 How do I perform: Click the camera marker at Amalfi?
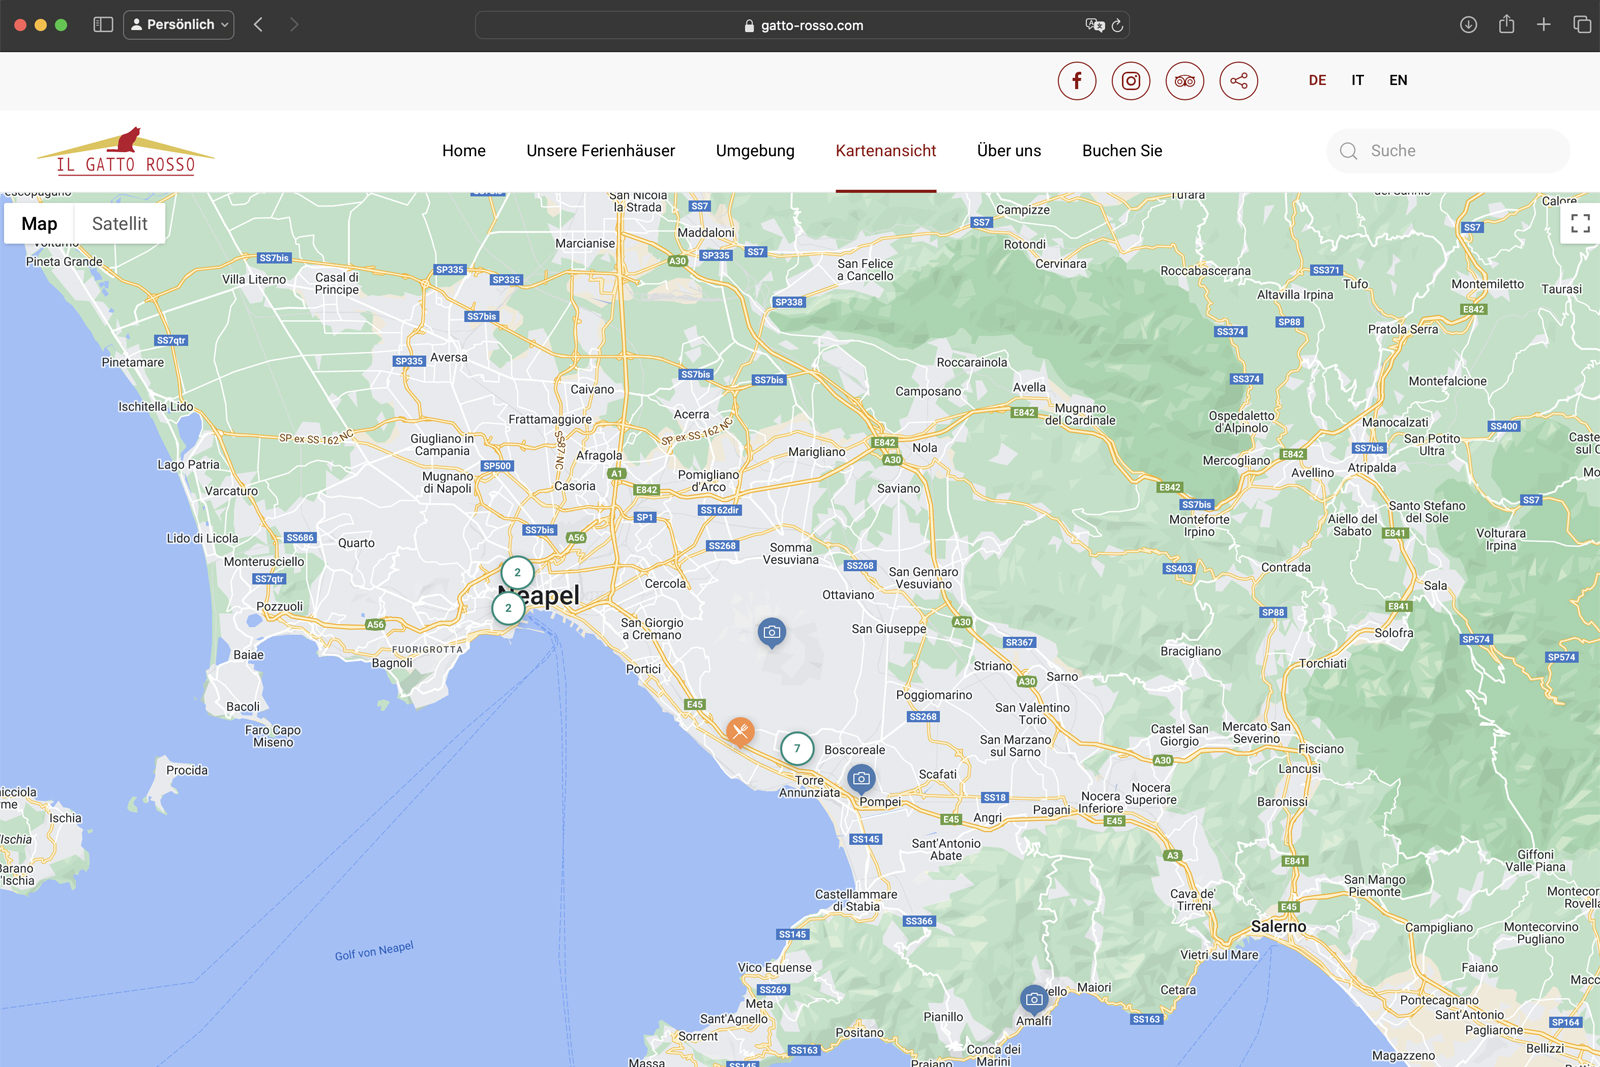(1034, 998)
